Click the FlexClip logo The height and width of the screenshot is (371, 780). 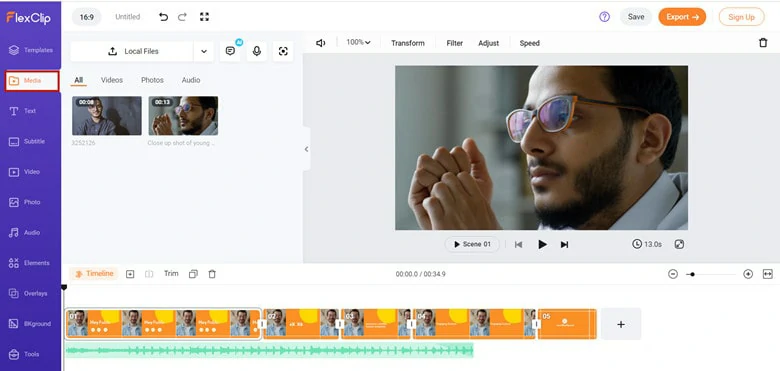pos(28,17)
